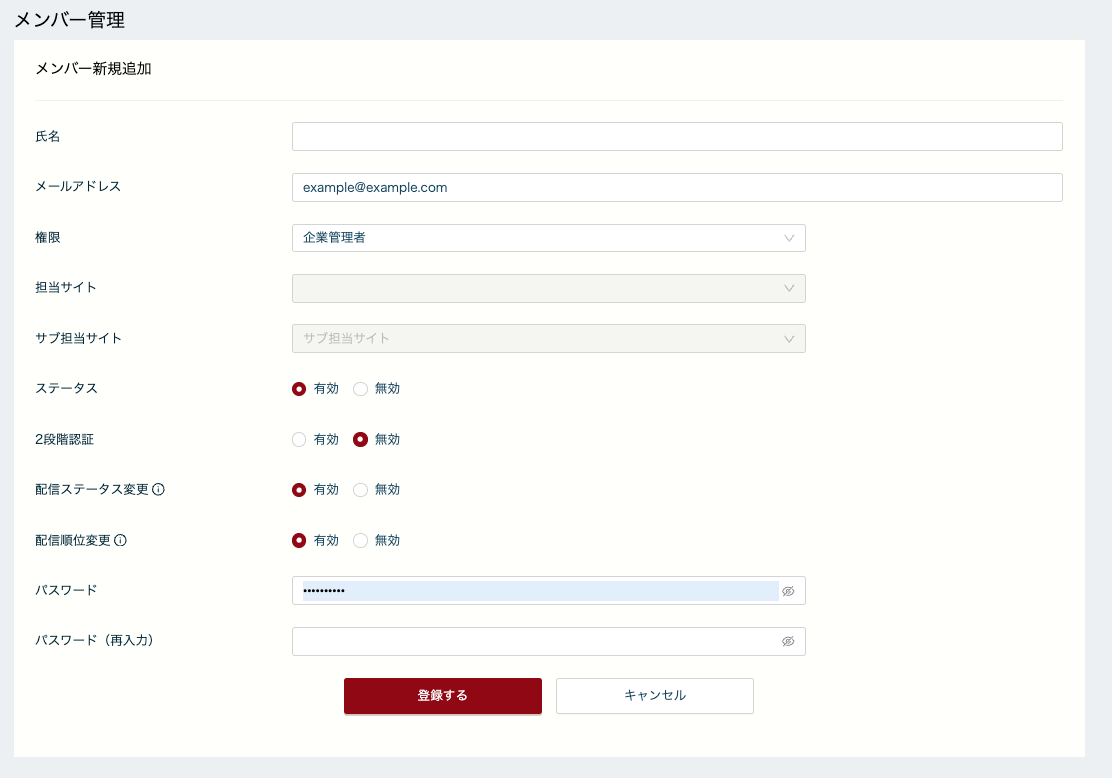Choose 無効 for 配信ステータス変更

point(360,490)
